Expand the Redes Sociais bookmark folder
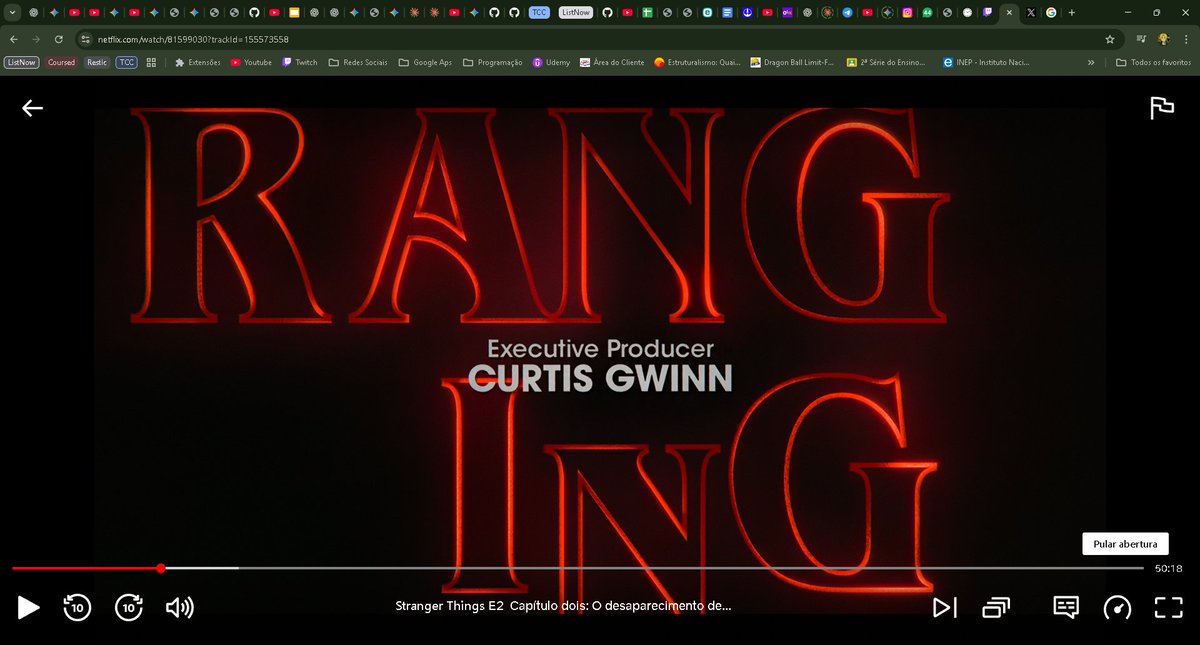The height and width of the screenshot is (645, 1200). pos(358,62)
